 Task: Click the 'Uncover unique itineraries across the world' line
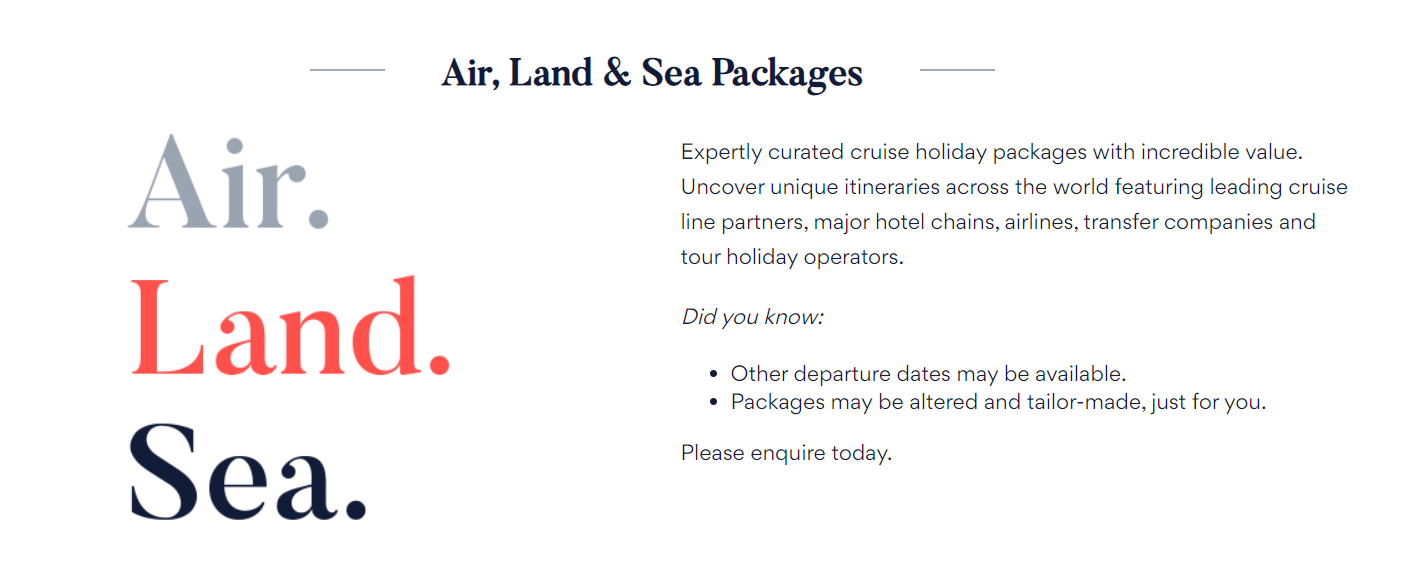click(1014, 187)
